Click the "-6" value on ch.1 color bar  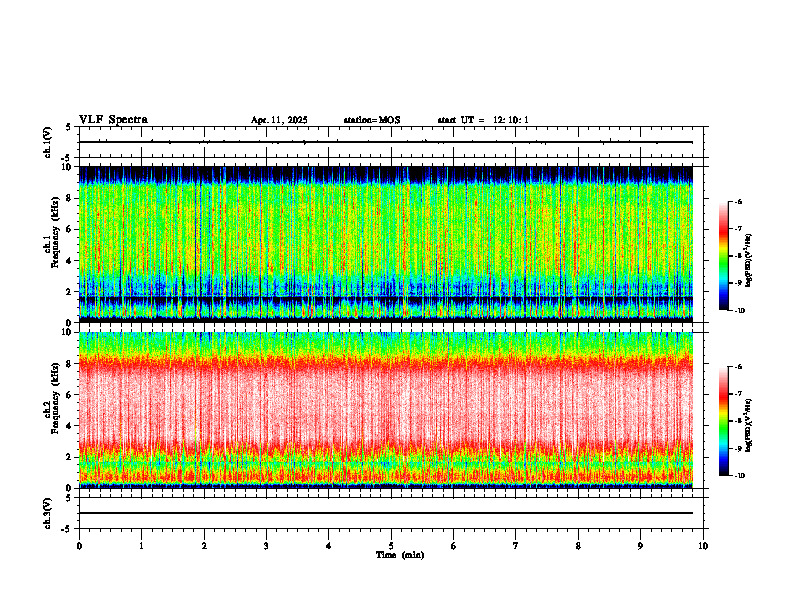(x=738, y=201)
